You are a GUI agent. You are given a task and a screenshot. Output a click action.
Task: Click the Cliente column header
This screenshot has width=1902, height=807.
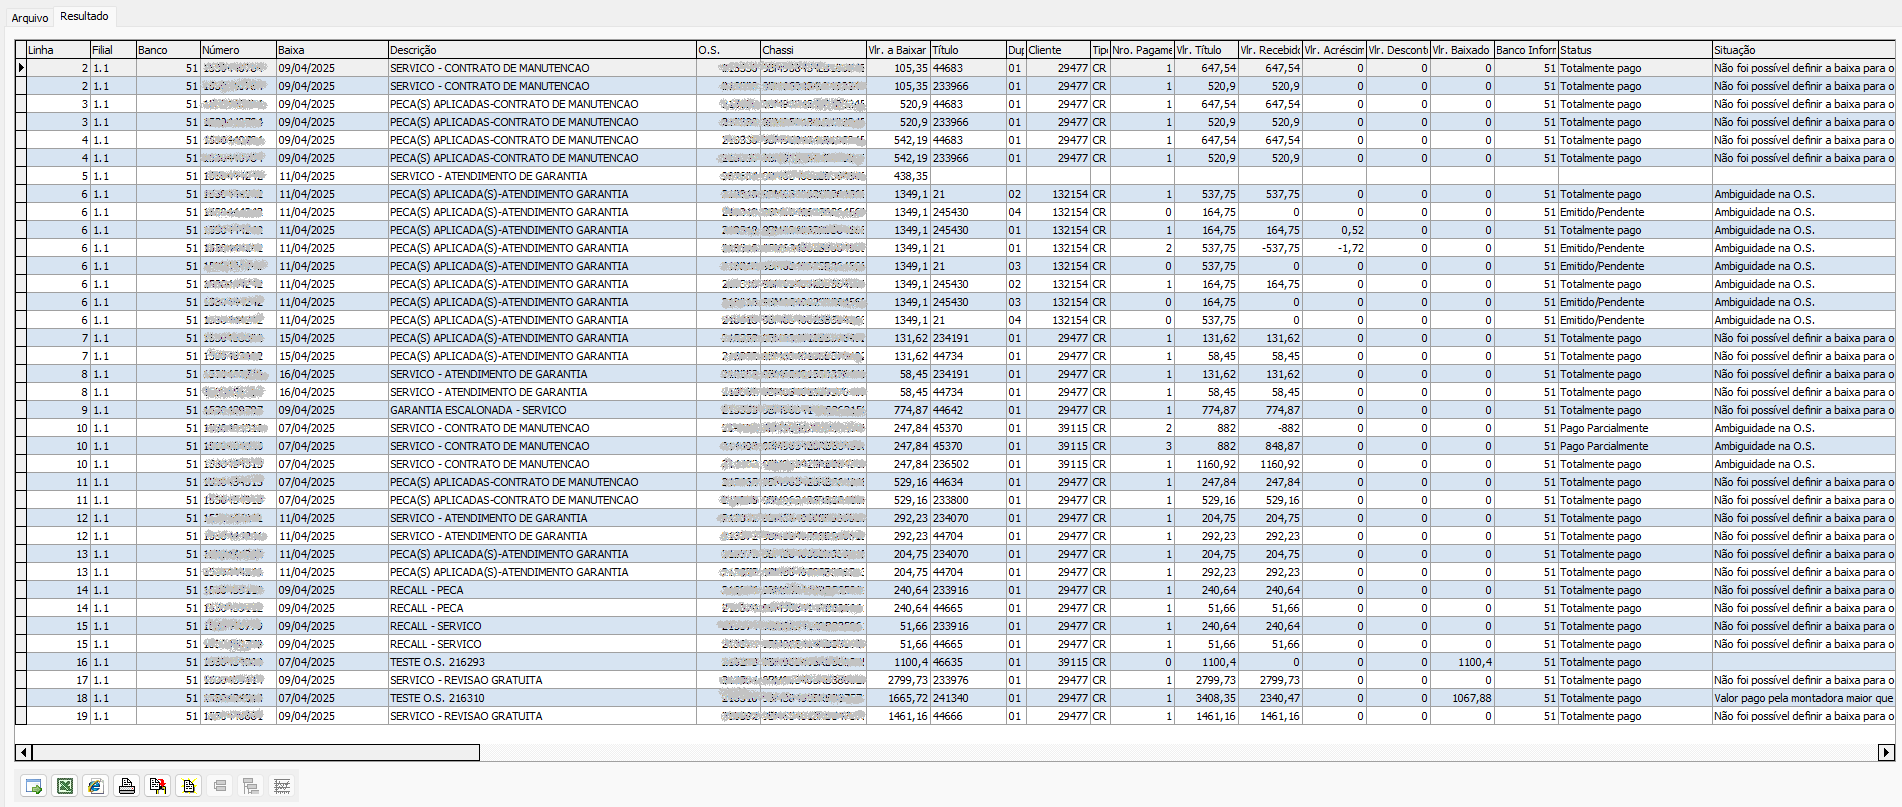coord(1058,50)
